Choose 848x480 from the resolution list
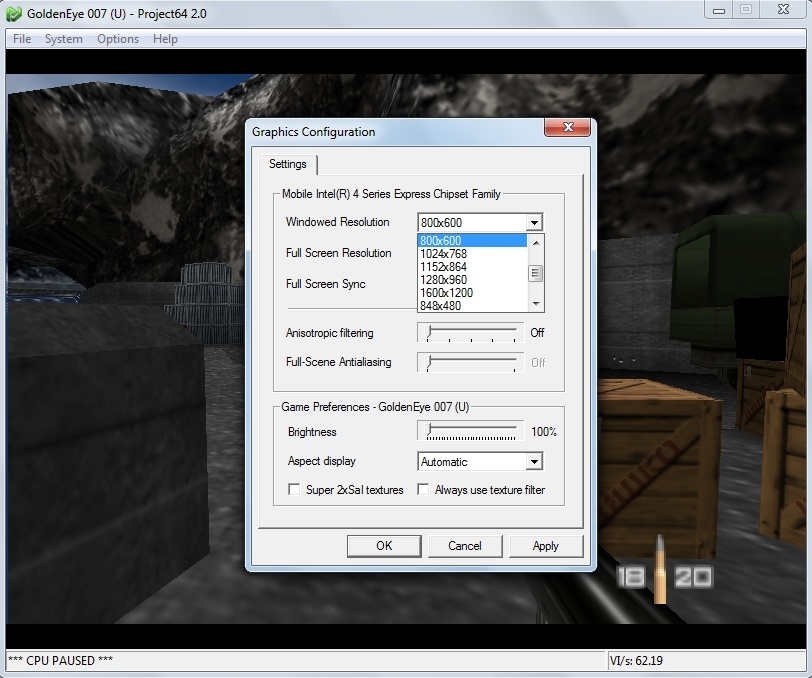 pyautogui.click(x=472, y=305)
